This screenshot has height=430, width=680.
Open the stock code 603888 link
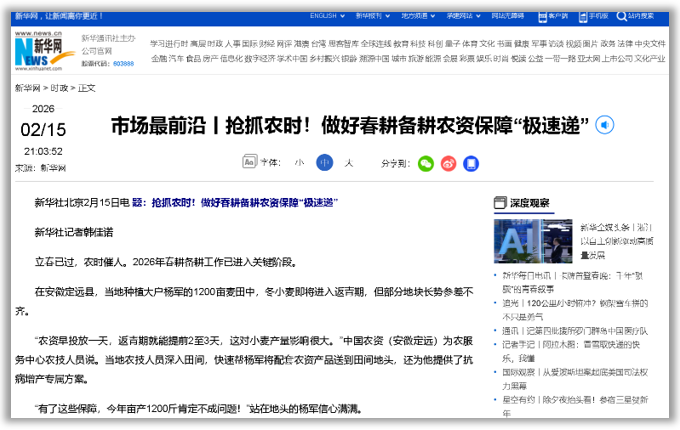[x=123, y=63]
